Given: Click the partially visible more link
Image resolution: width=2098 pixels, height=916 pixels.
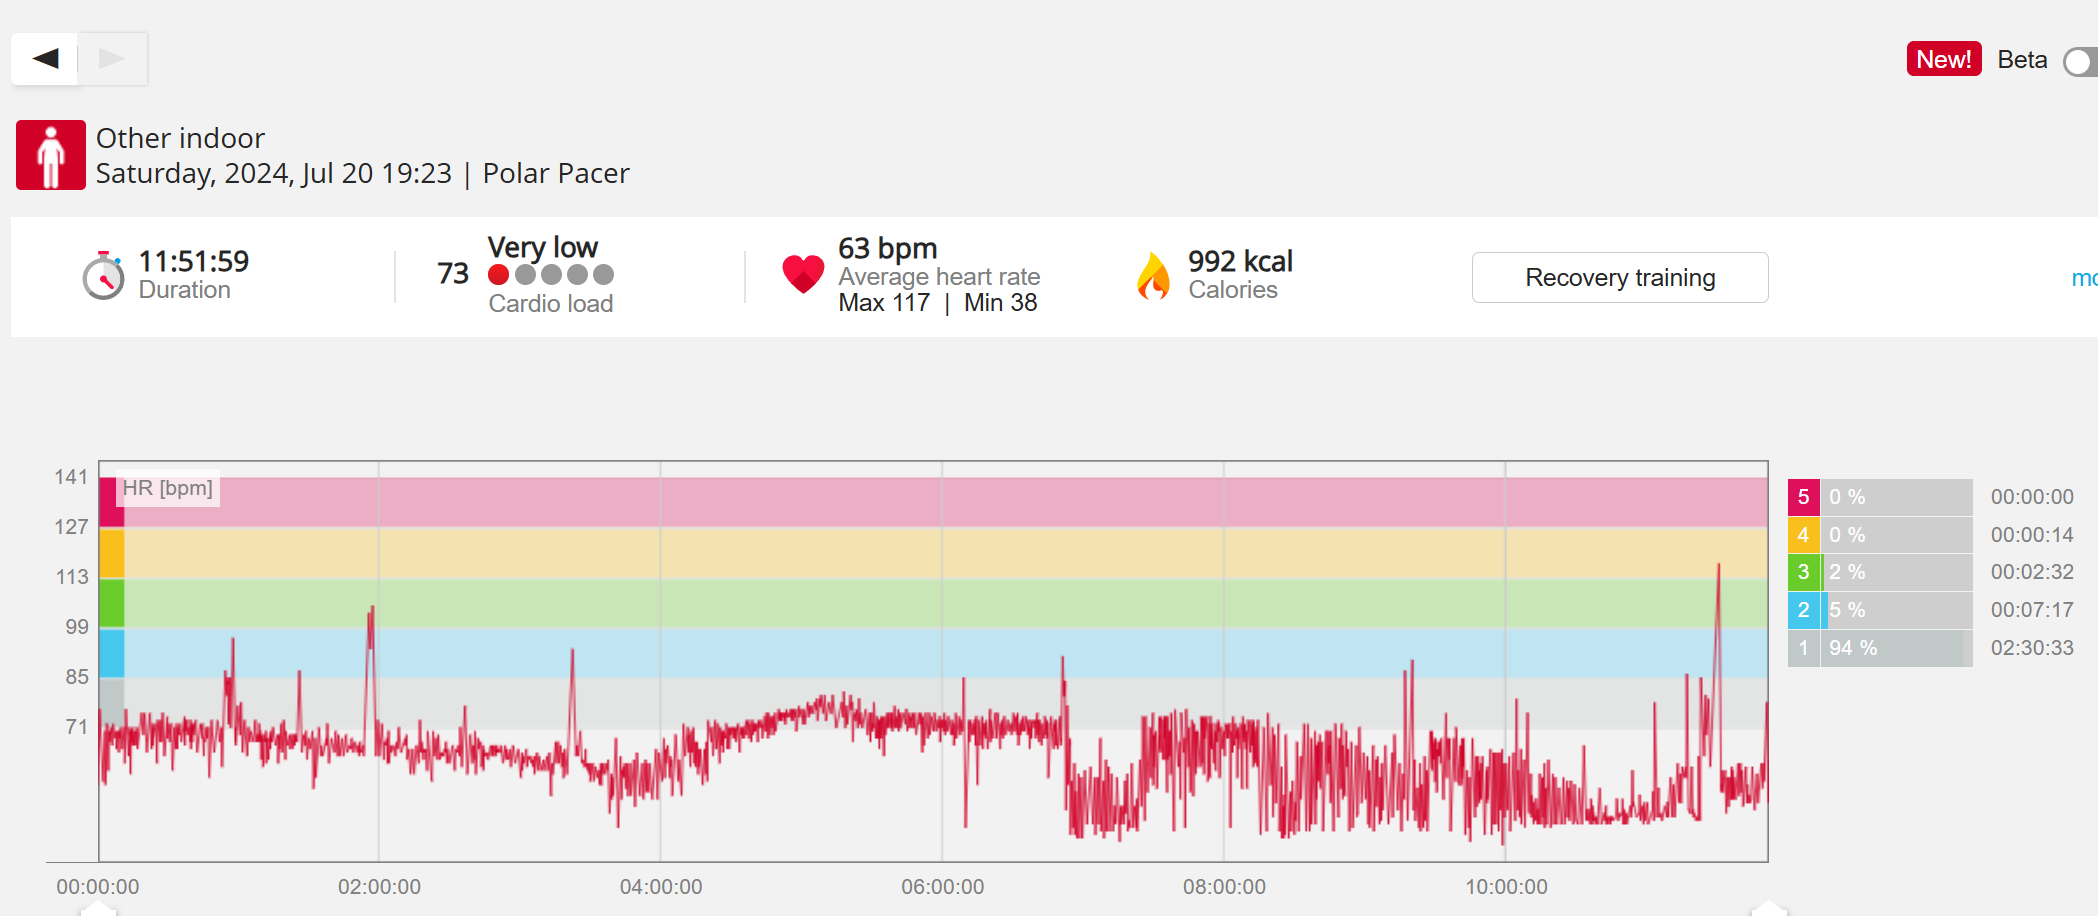Looking at the screenshot, I should coord(2084,278).
